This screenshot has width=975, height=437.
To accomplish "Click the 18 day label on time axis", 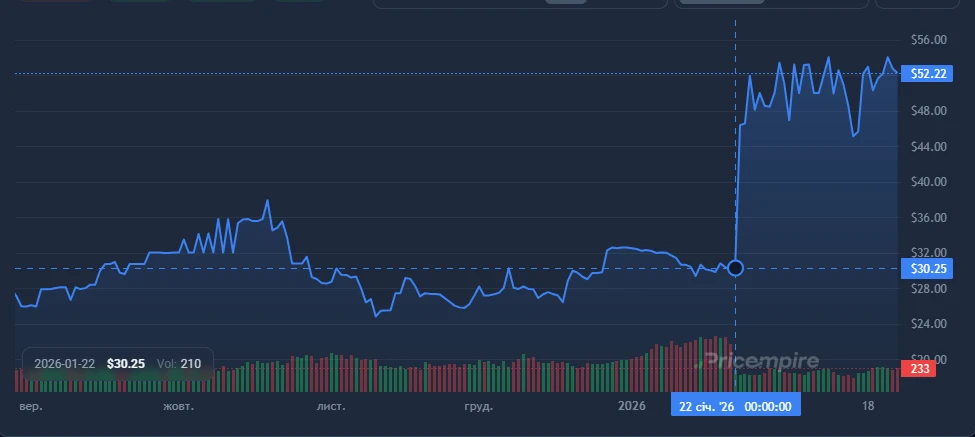I will coord(868,406).
